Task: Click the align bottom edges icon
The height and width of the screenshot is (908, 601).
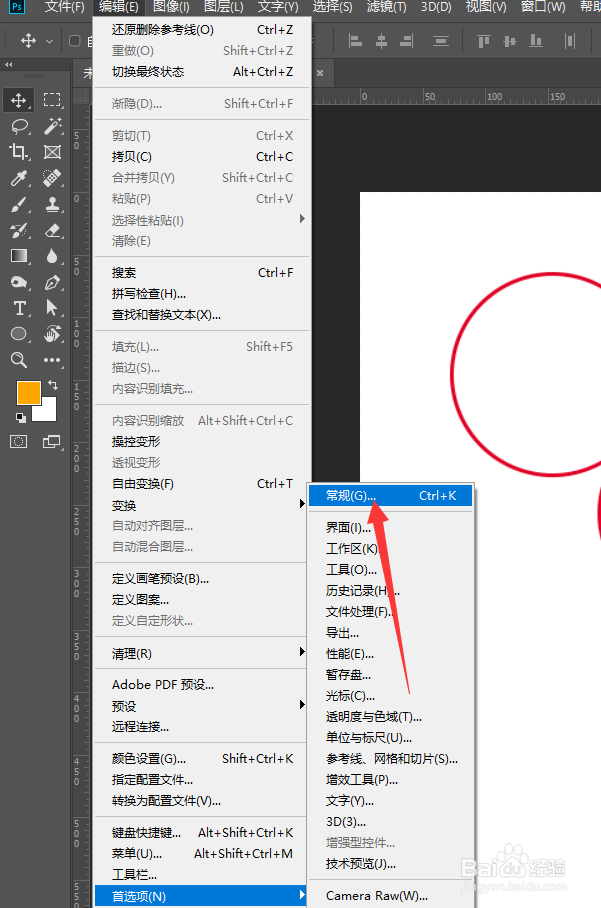Action: point(536,41)
